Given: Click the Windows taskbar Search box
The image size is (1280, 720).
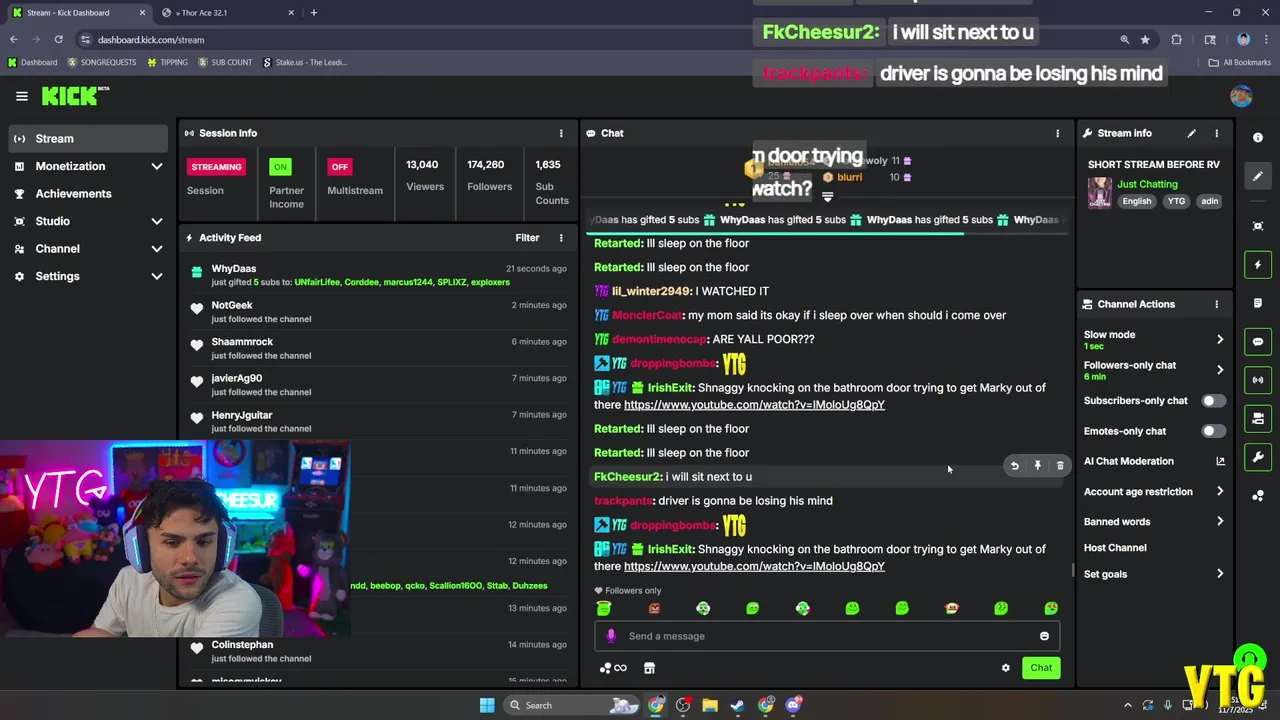Looking at the screenshot, I should pyautogui.click(x=570, y=705).
